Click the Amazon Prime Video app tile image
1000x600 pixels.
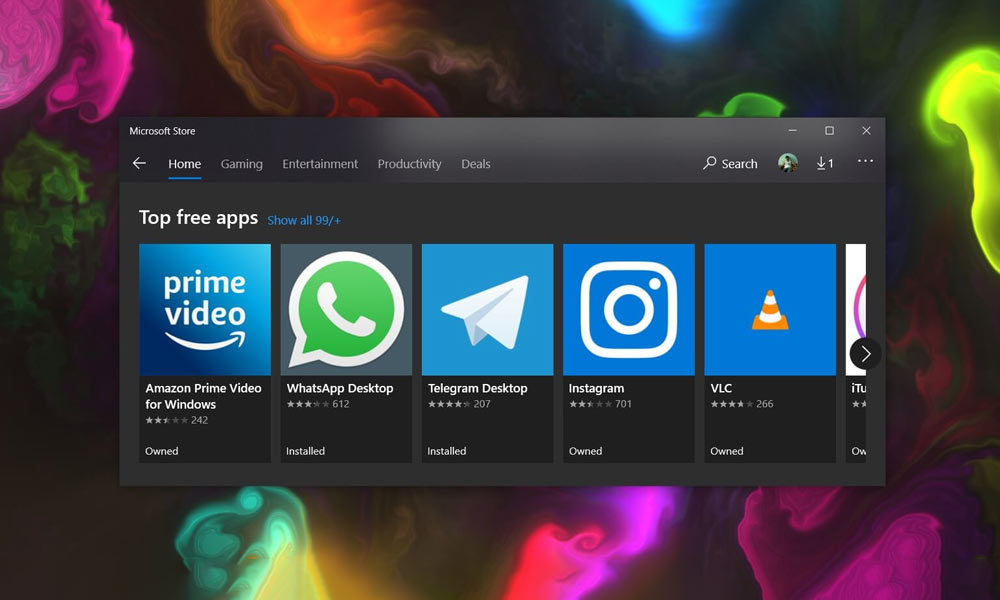point(205,309)
